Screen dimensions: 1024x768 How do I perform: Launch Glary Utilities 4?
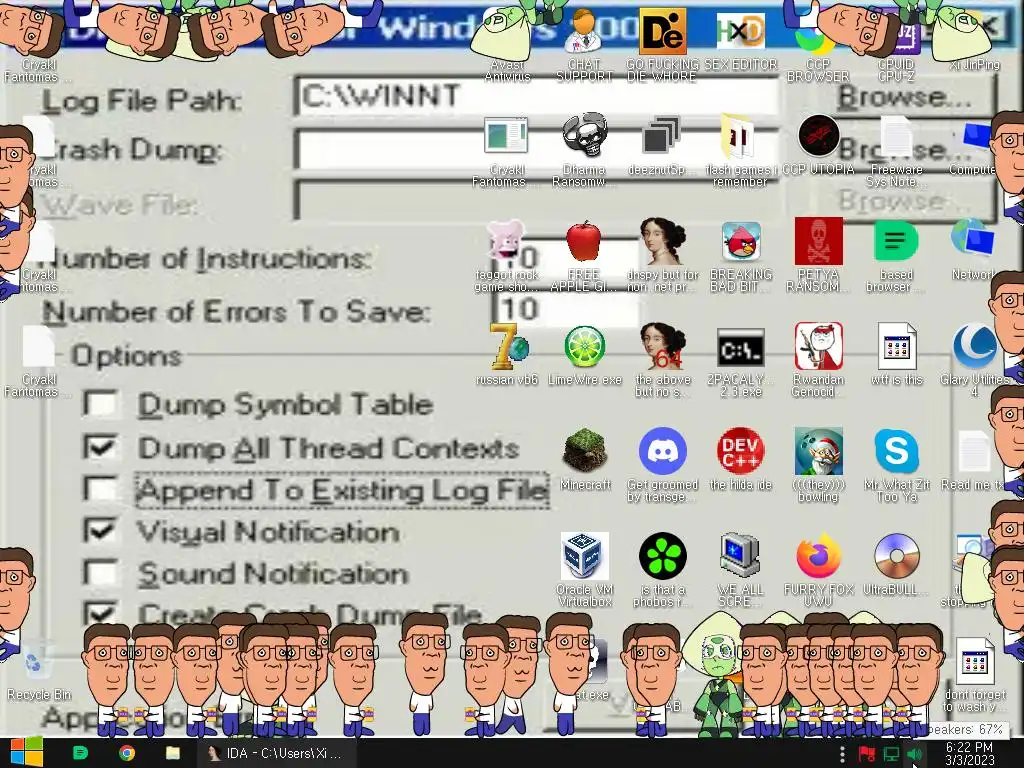[x=974, y=346]
